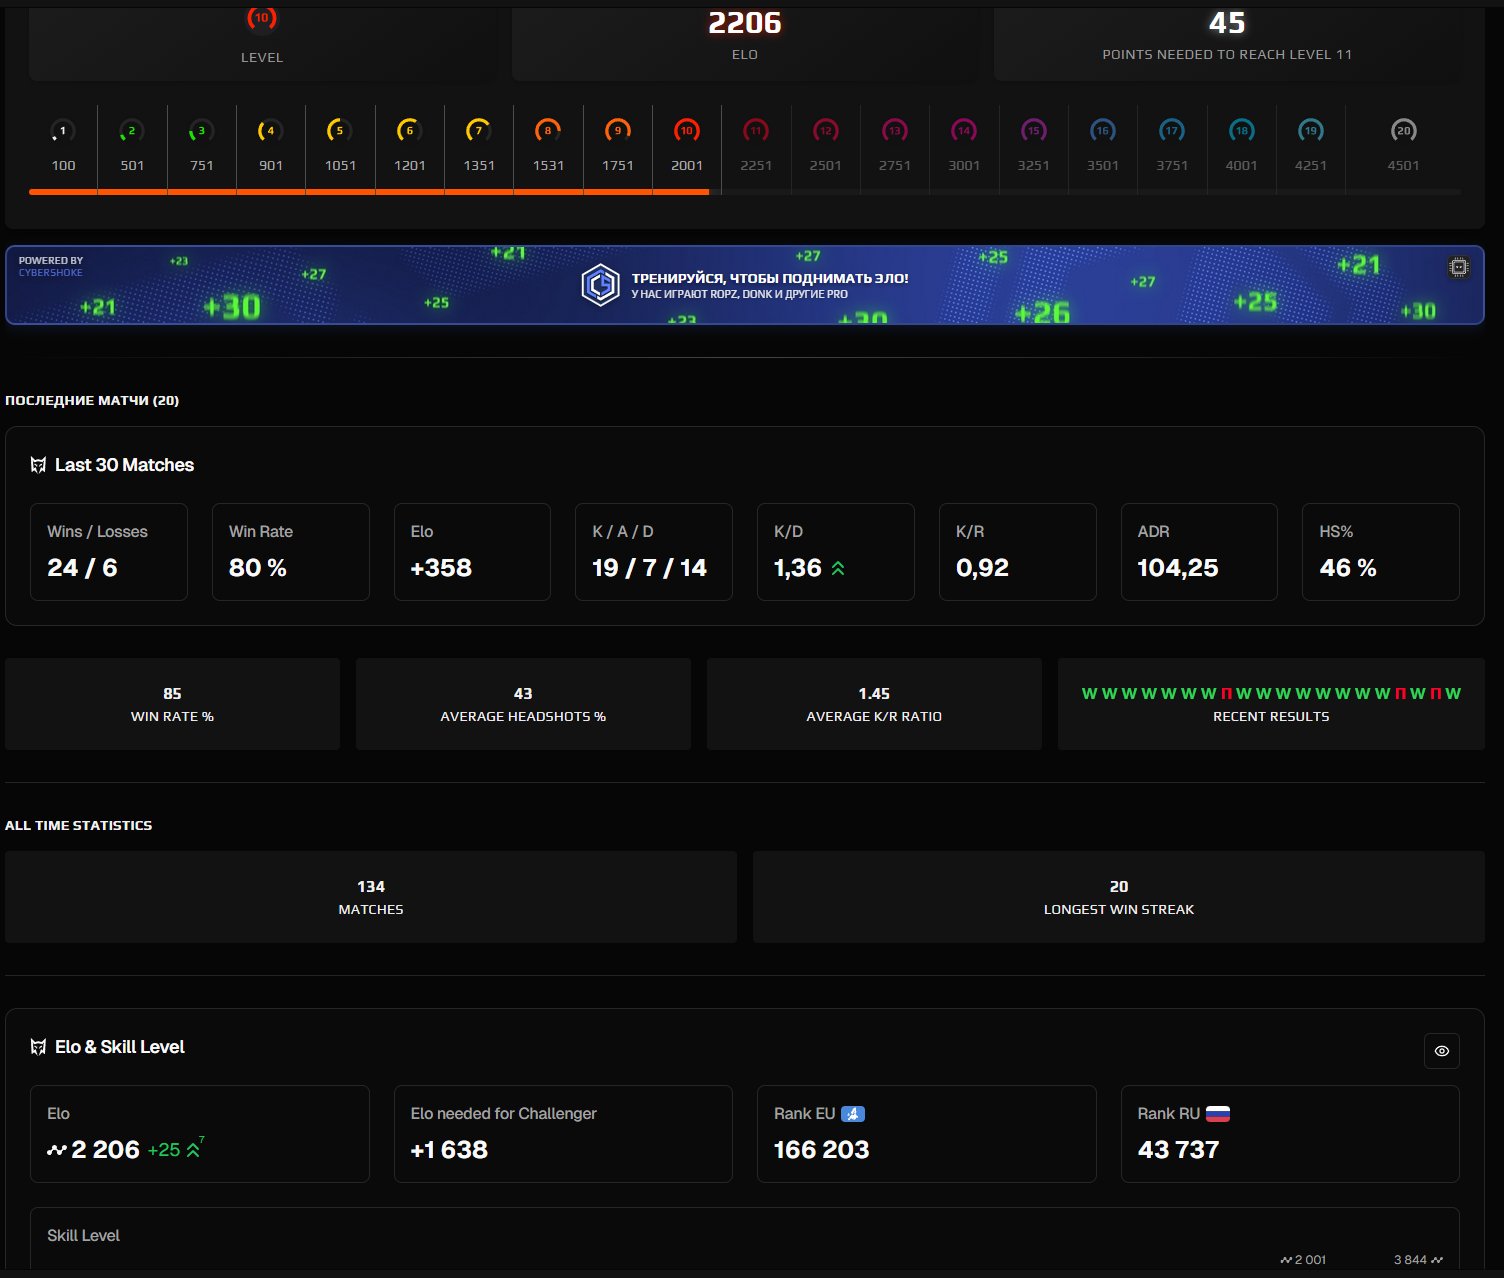Open the POWERED BY CYBERSHOKE link

click(x=48, y=265)
